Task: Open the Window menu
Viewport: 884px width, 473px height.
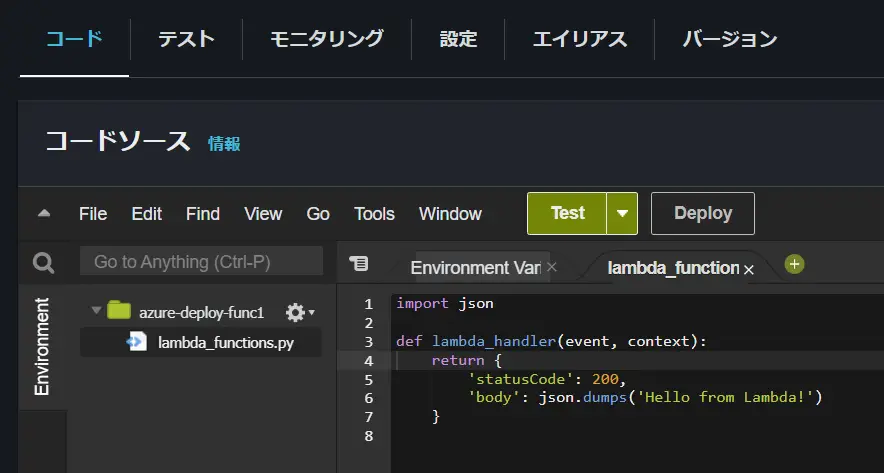Action: click(450, 214)
